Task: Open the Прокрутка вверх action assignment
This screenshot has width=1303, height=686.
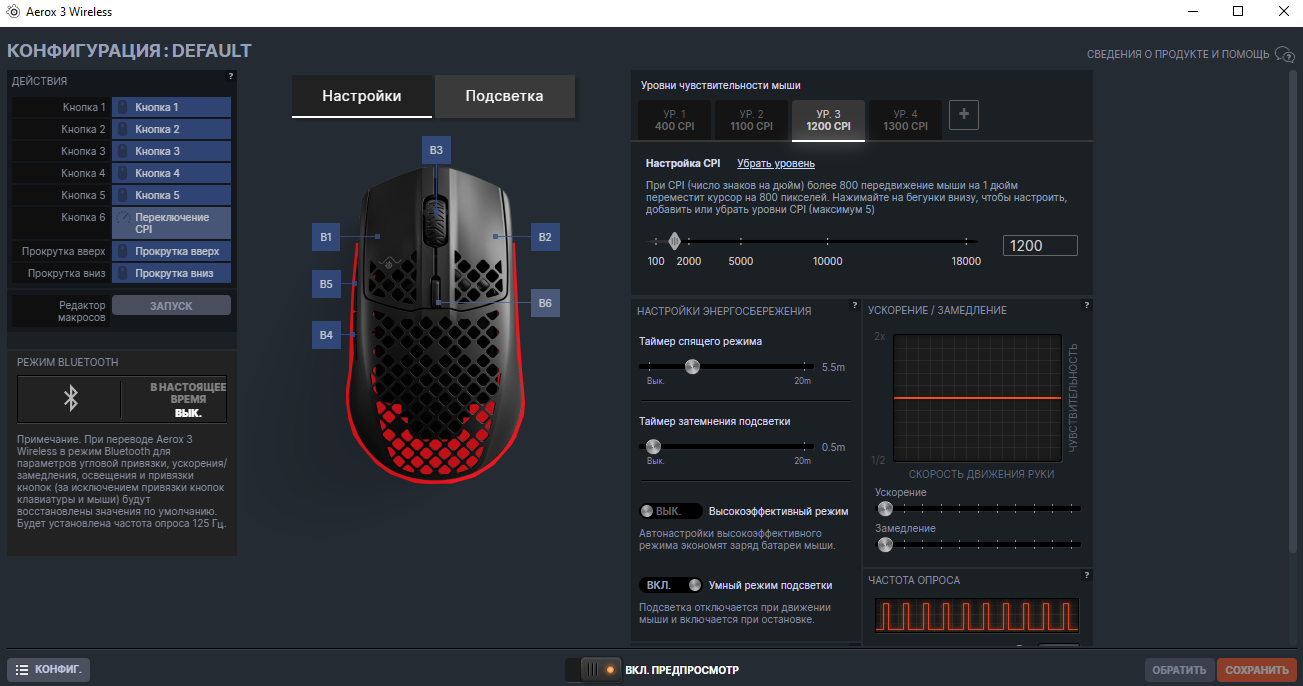Action: pyautogui.click(x=171, y=251)
